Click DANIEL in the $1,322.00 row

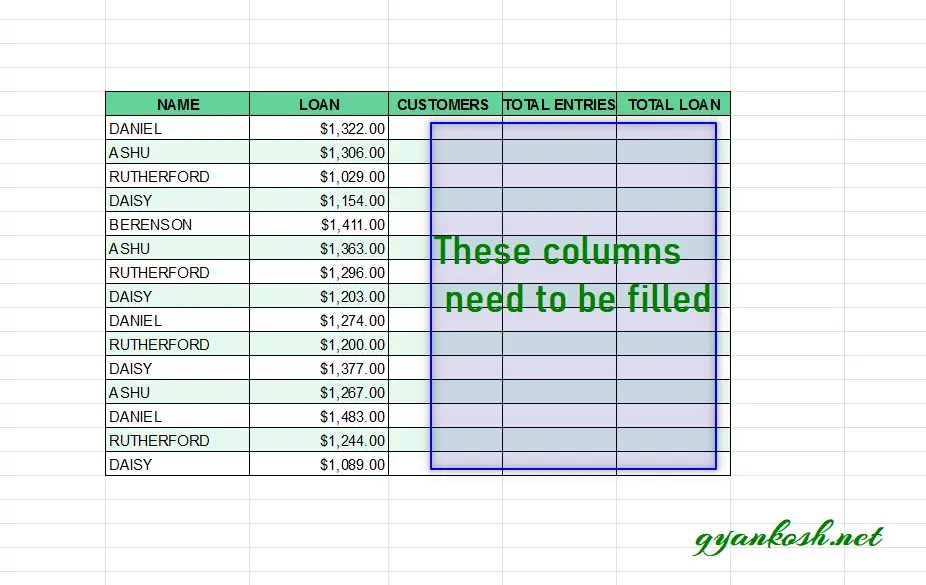point(178,128)
